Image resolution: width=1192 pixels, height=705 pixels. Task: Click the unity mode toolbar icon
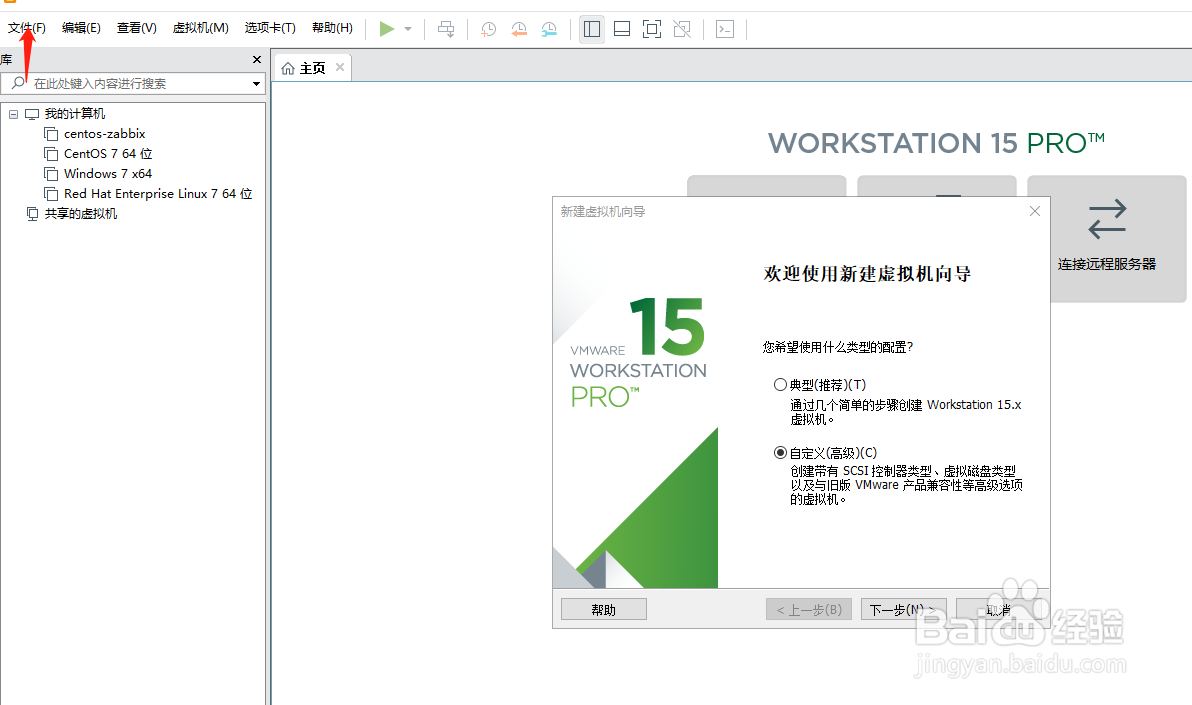(682, 29)
